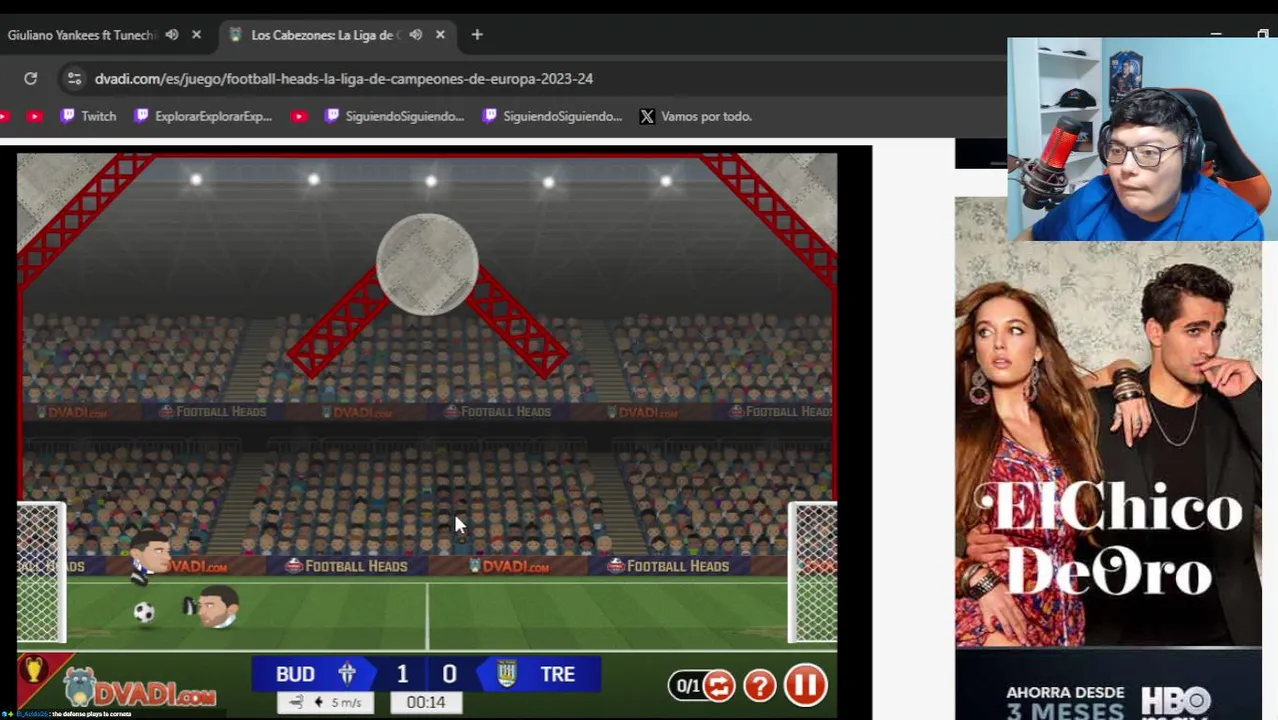The width and height of the screenshot is (1278, 720).
Task: Click the bearded player head on the field
Action: coord(216,607)
